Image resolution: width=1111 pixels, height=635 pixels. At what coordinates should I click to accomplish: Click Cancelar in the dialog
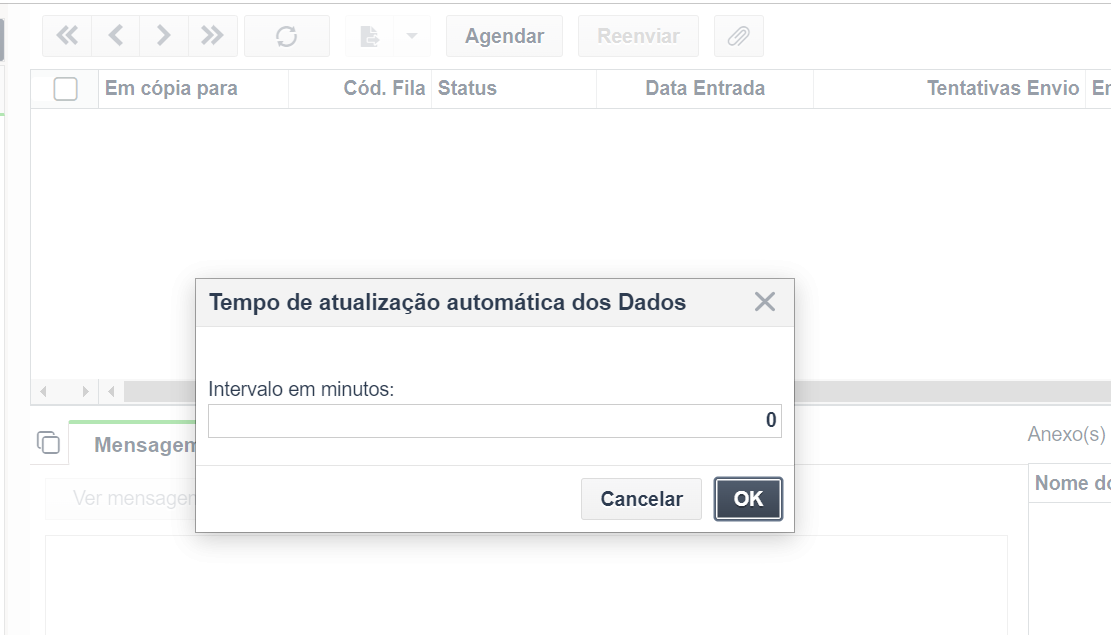[641, 499]
